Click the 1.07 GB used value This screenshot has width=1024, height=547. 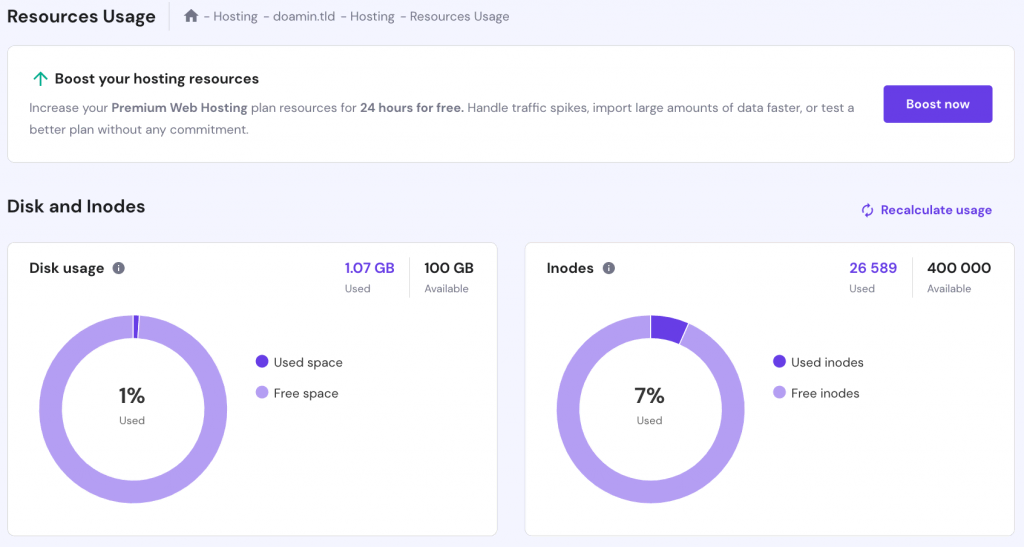pyautogui.click(x=369, y=268)
